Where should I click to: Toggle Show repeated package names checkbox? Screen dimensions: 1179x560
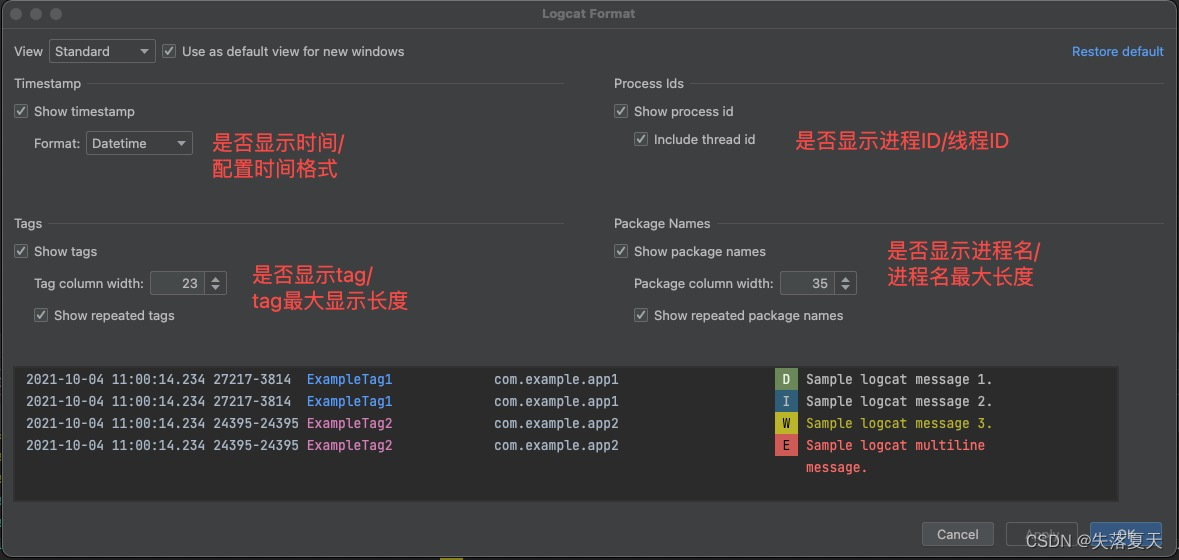click(641, 315)
